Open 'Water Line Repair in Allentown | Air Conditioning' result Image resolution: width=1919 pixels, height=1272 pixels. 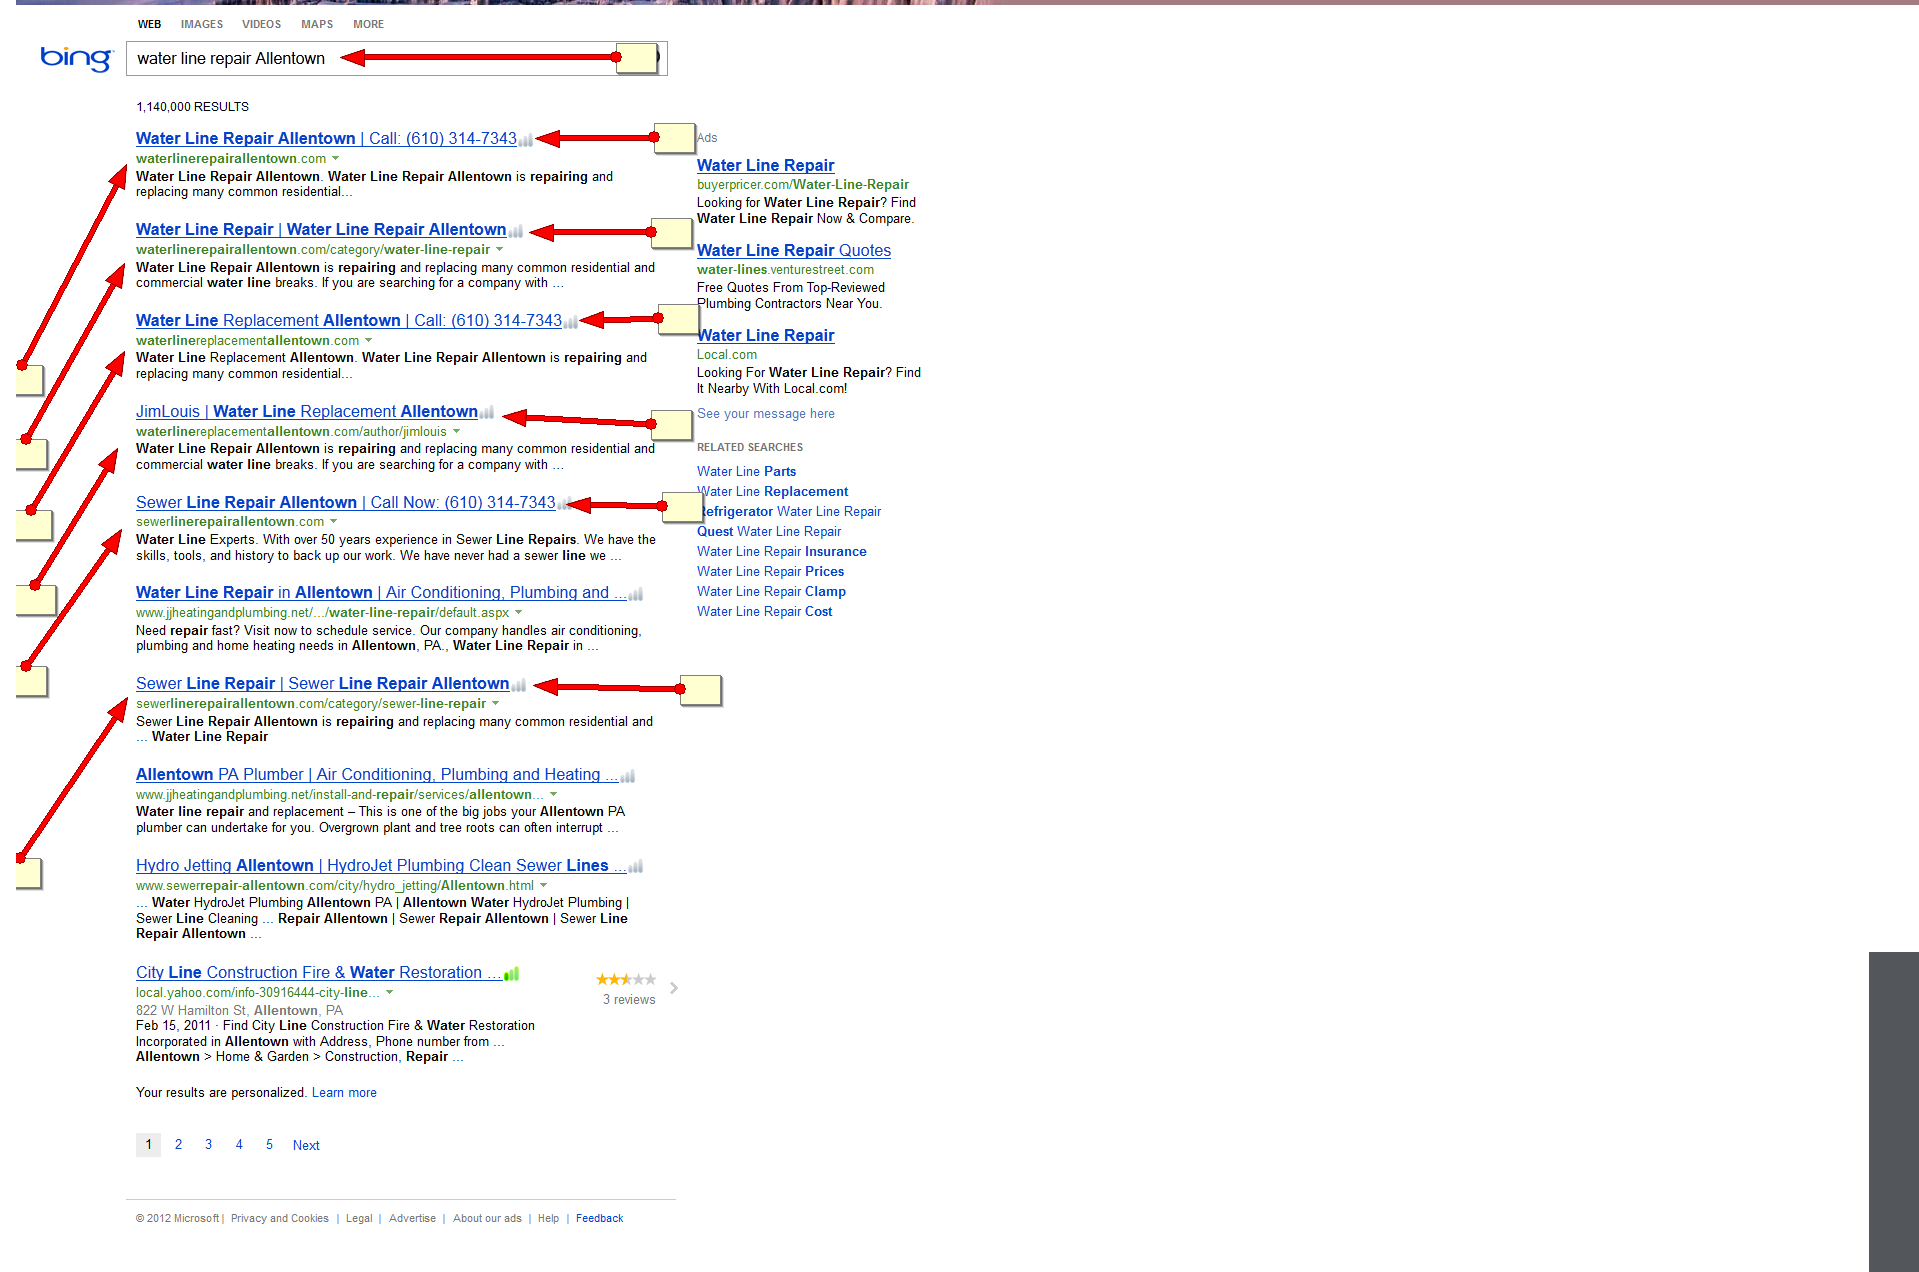click(381, 593)
